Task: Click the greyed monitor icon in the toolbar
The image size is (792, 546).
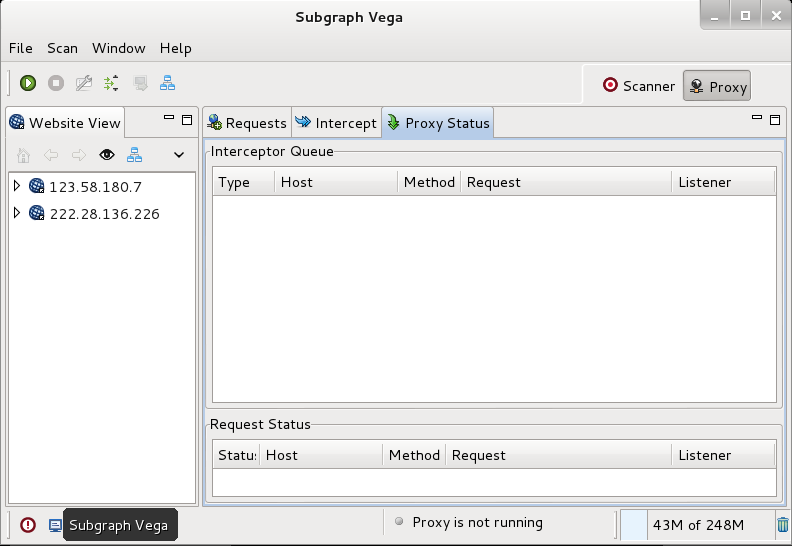Action: (x=140, y=83)
